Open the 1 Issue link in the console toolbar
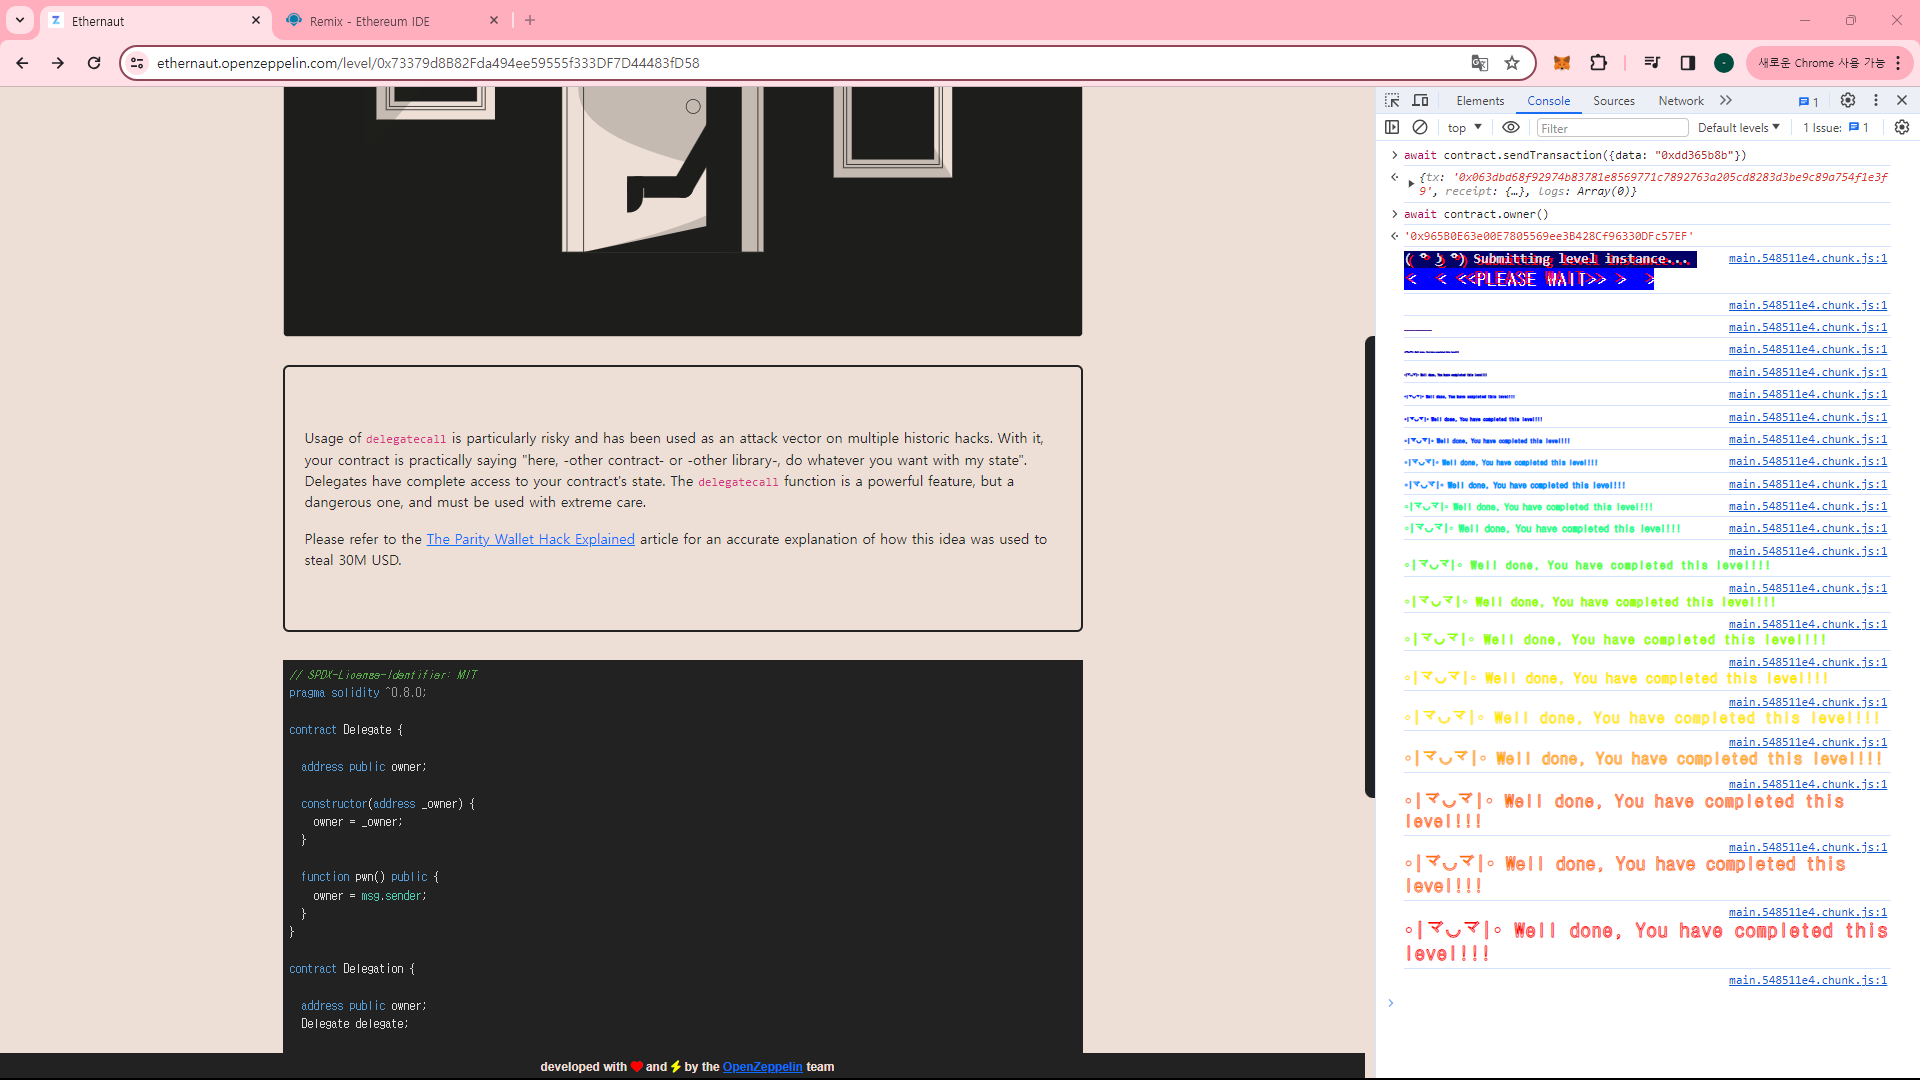Viewport: 1920px width, 1080px height. click(1836, 128)
